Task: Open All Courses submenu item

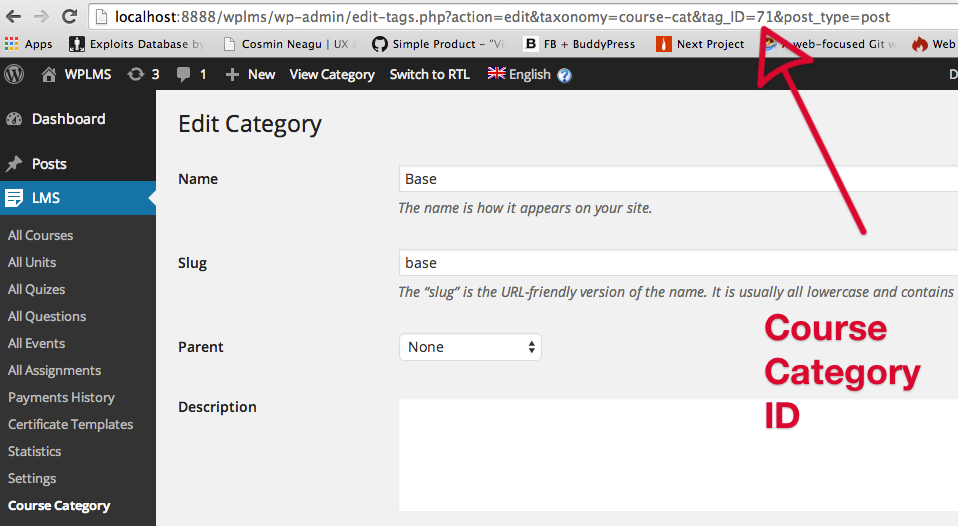Action: coord(40,235)
